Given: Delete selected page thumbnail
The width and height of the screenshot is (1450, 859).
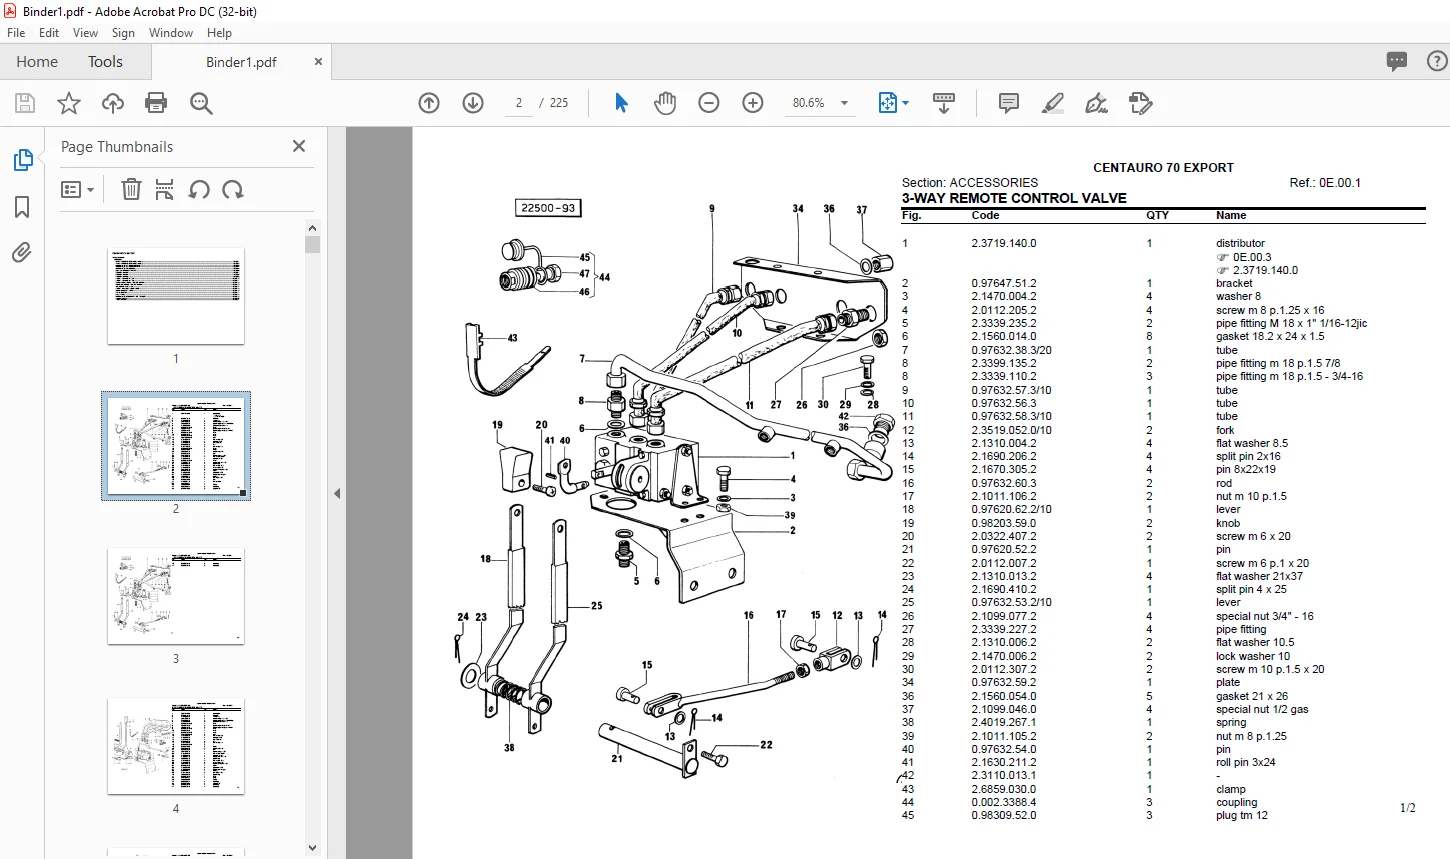Looking at the screenshot, I should pos(131,189).
